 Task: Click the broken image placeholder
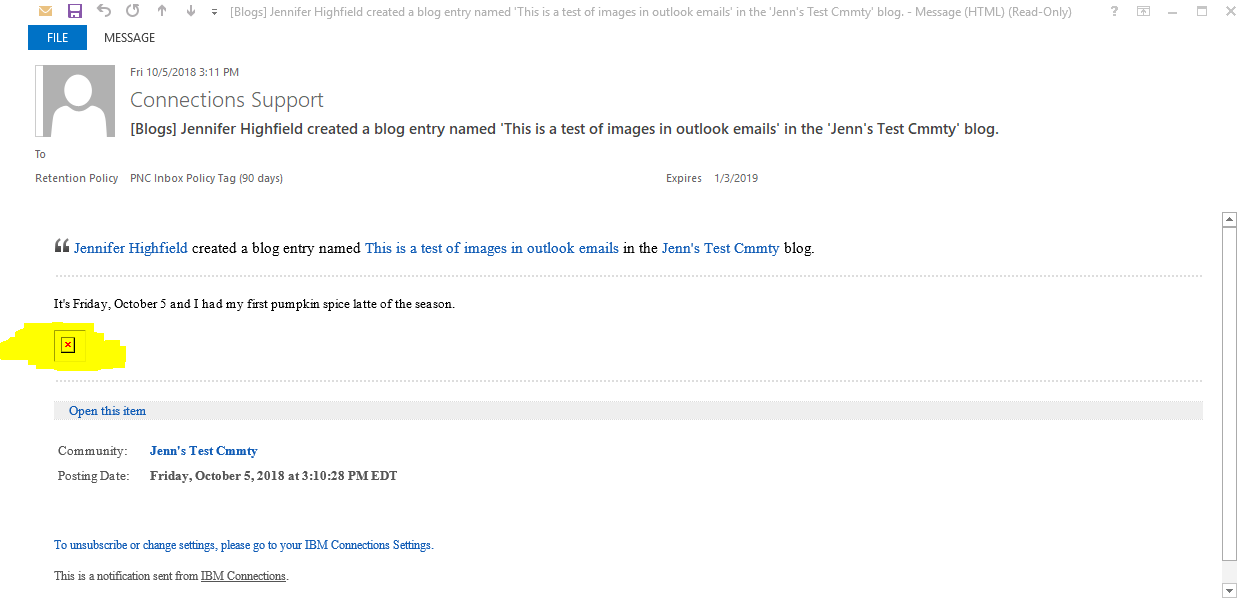coord(67,345)
